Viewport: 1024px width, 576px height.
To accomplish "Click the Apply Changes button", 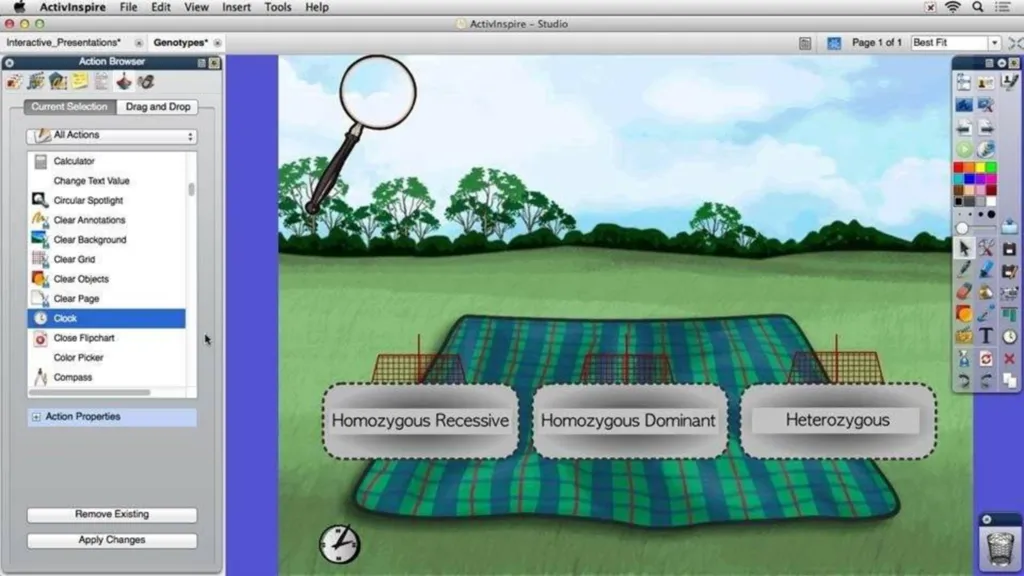I will (111, 540).
